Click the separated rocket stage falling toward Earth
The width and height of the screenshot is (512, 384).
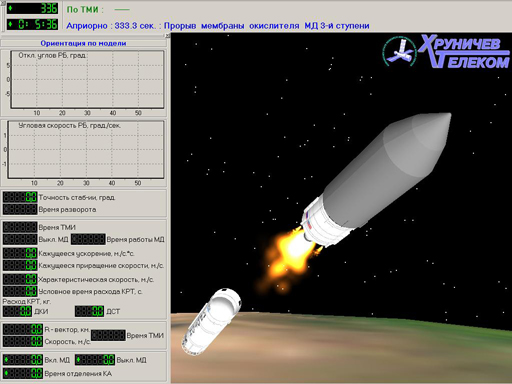click(x=211, y=321)
